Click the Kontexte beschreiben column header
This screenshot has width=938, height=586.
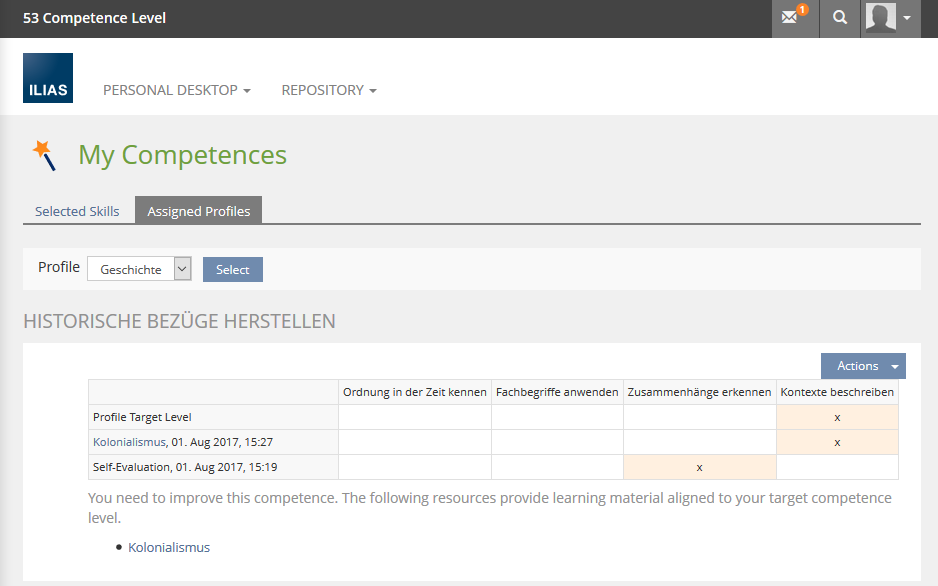coord(837,392)
